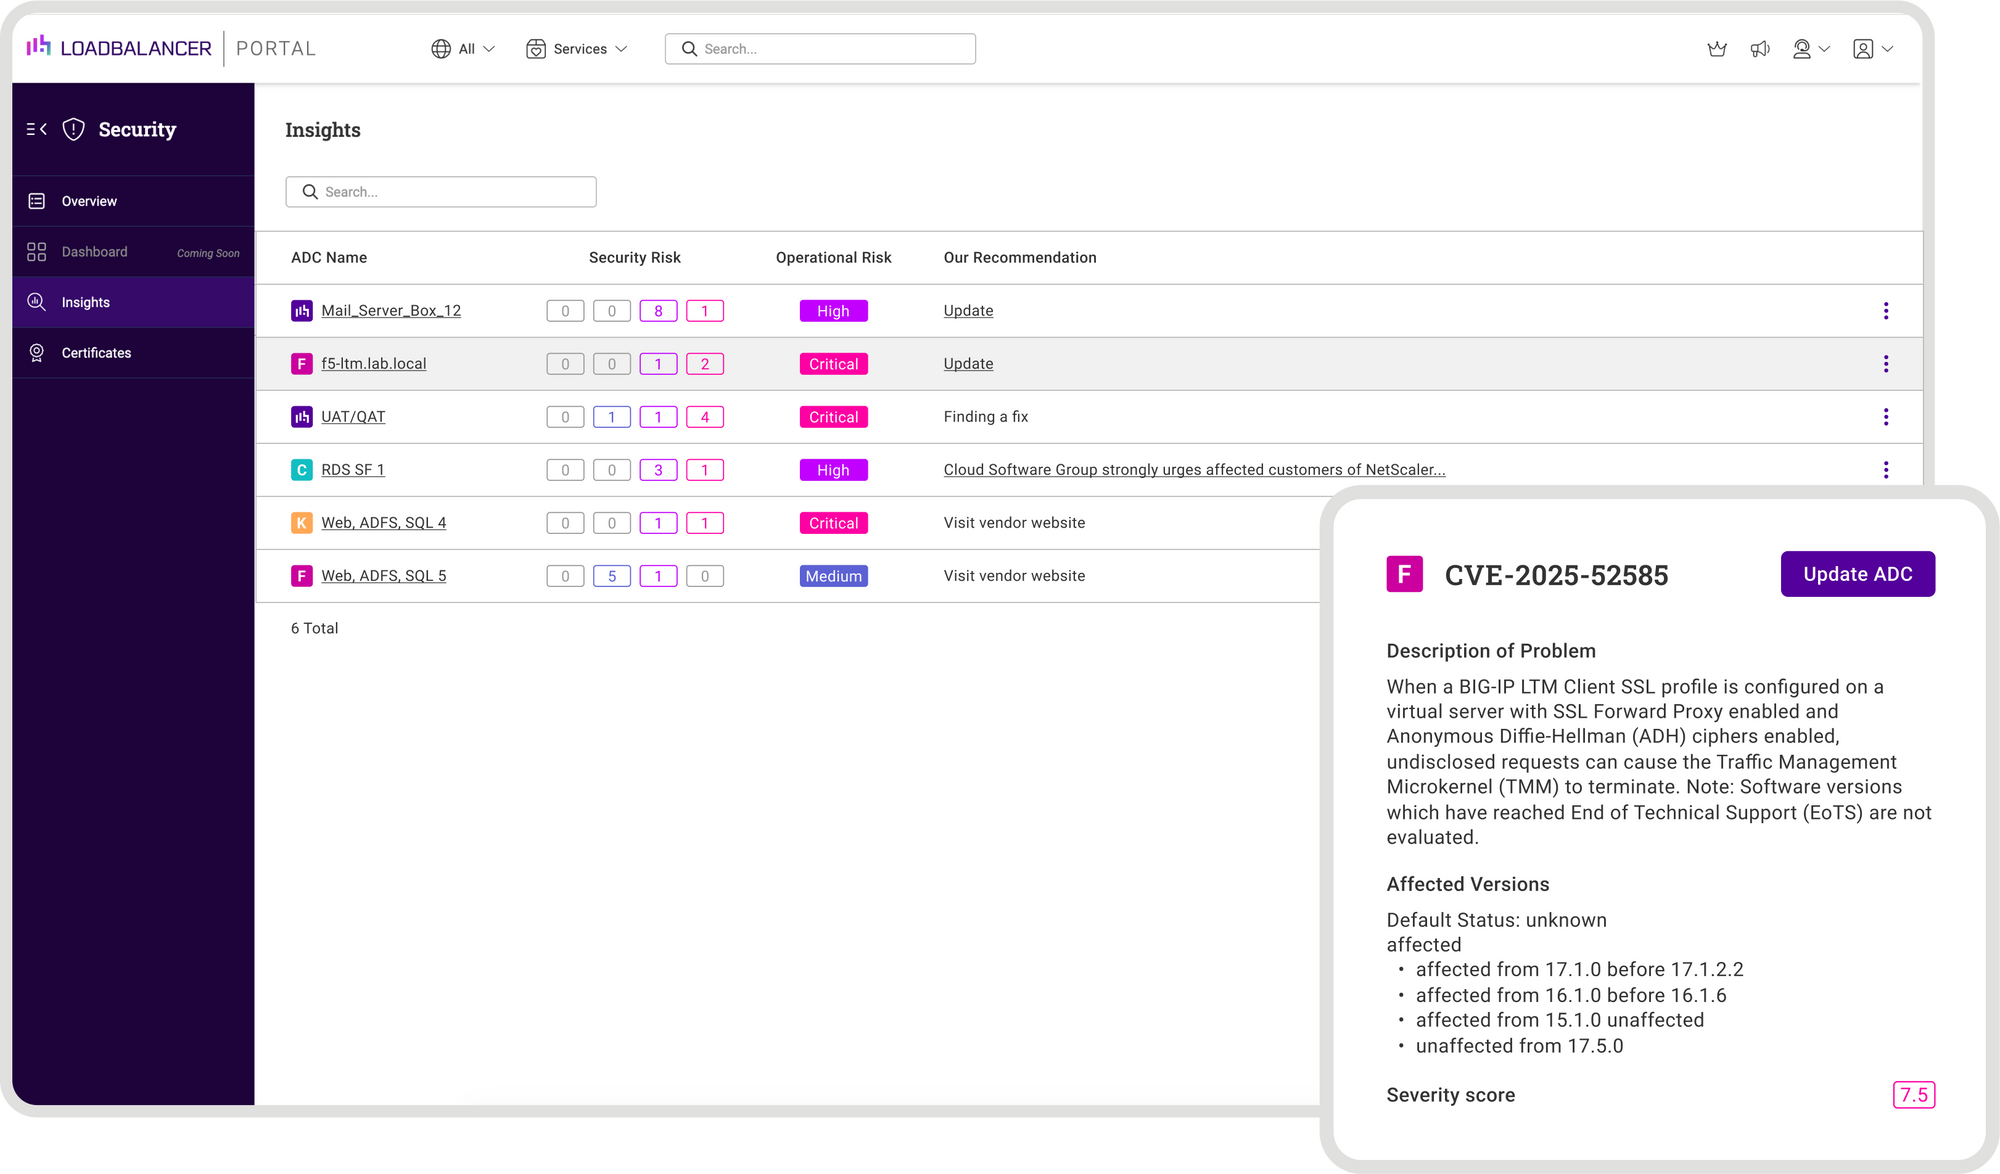Open the RDS SF 1 row actions menu

tap(1886, 470)
